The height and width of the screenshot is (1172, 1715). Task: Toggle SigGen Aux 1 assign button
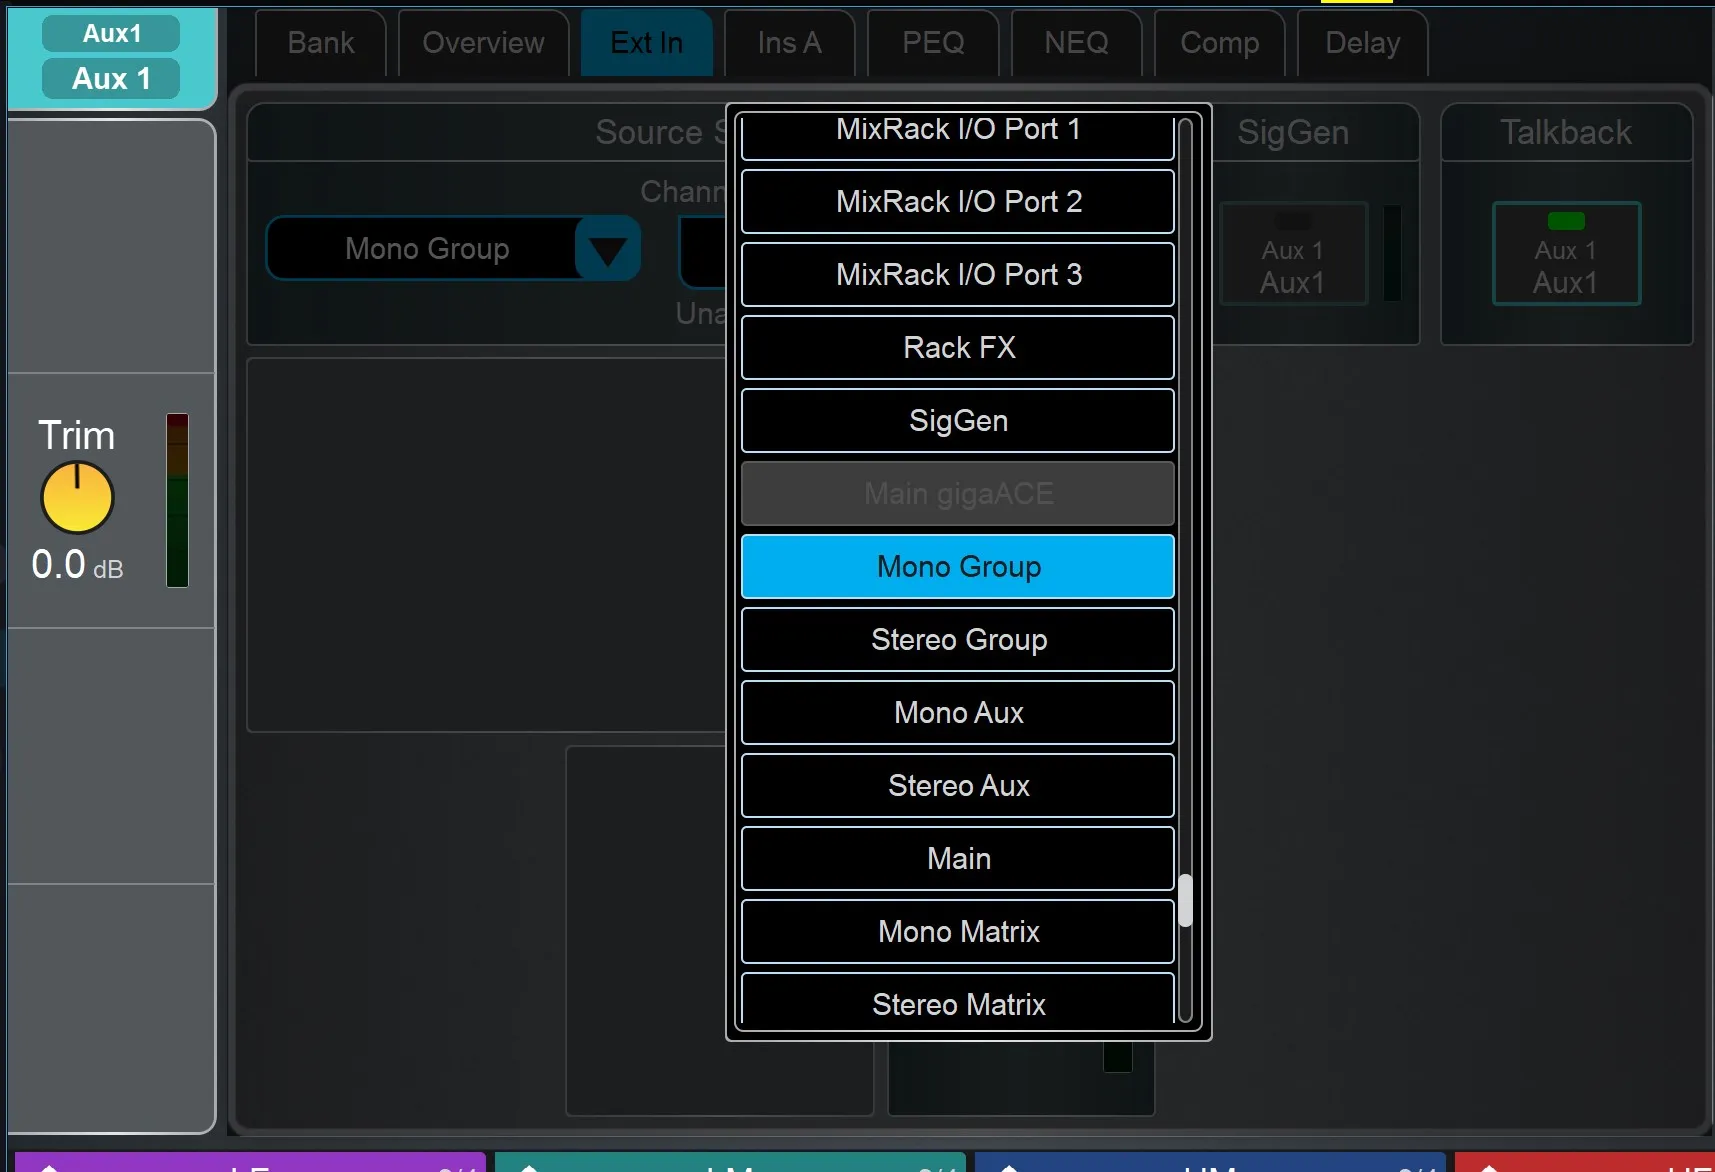point(1293,254)
